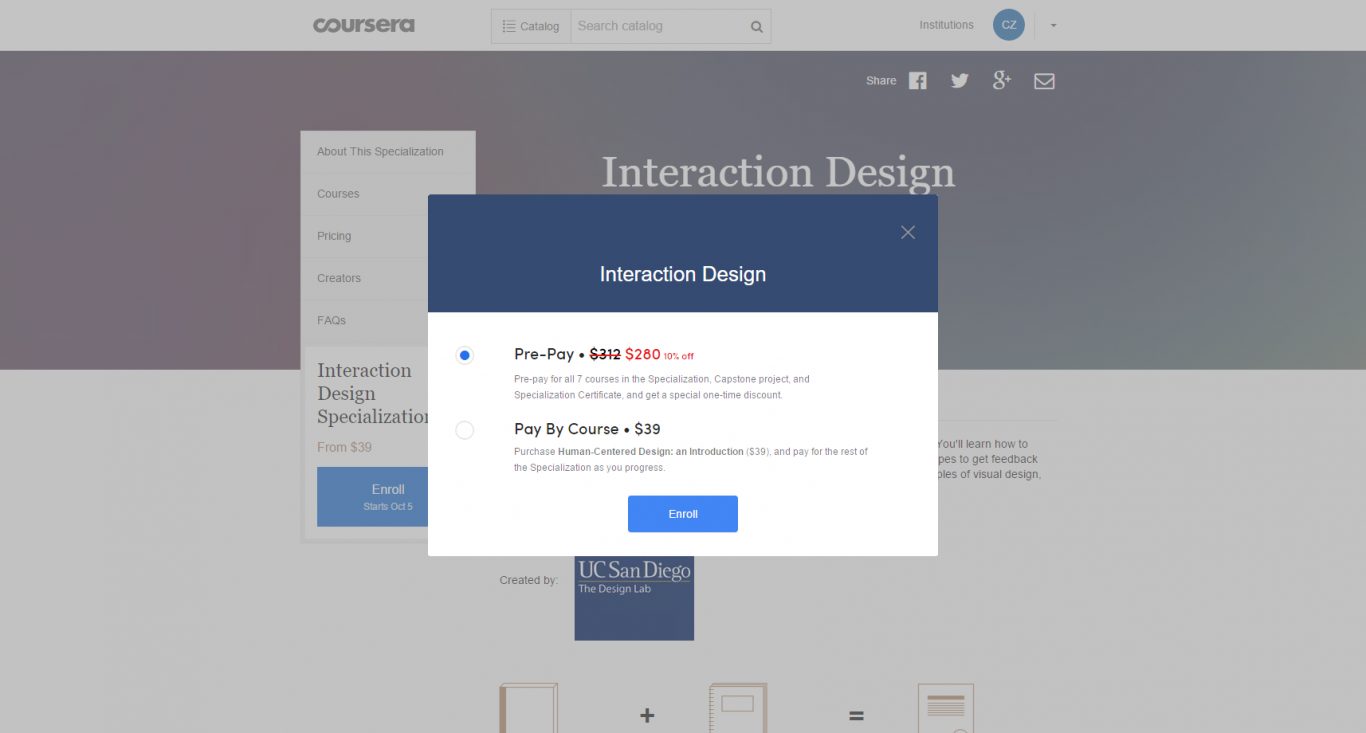This screenshot has width=1366, height=733.
Task: Close the Interaction Design enrollment dialog
Action: click(x=908, y=232)
